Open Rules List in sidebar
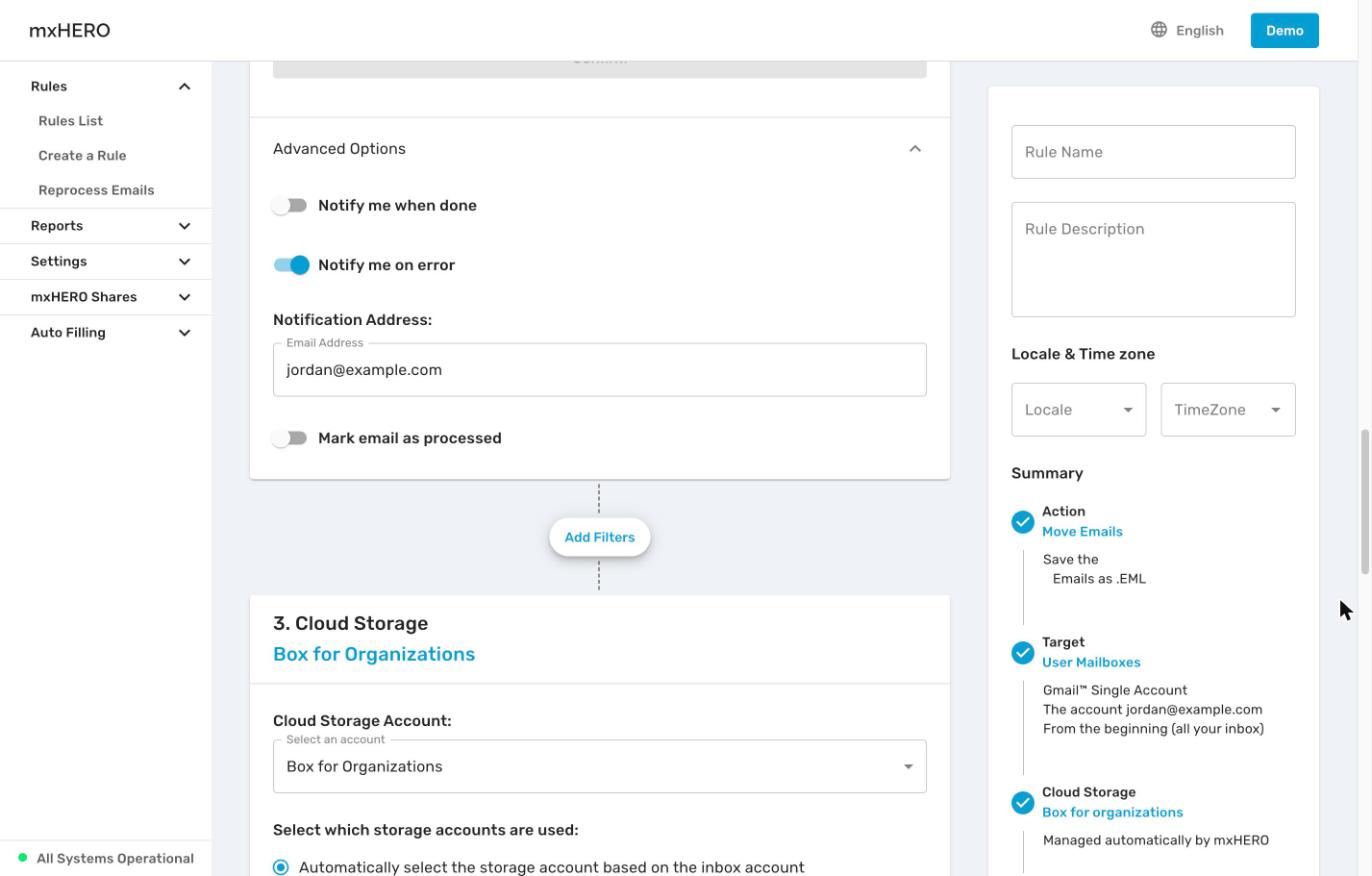The width and height of the screenshot is (1372, 876). (71, 121)
